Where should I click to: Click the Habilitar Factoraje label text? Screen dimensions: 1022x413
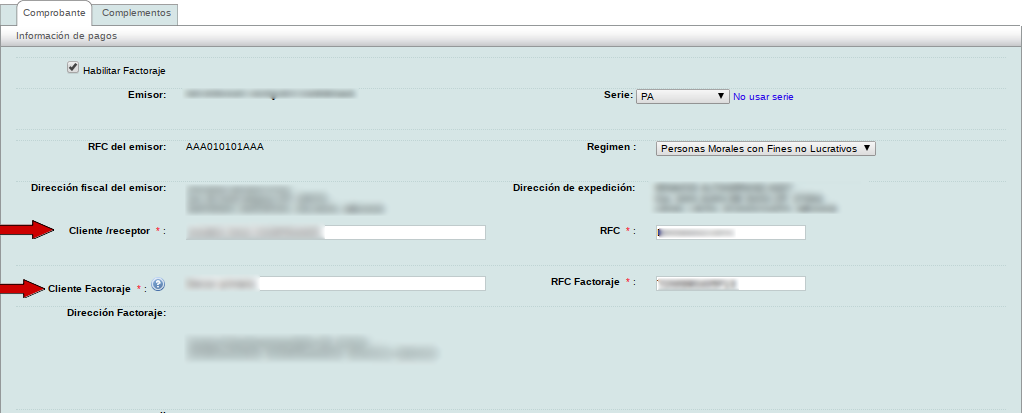[x=125, y=72]
